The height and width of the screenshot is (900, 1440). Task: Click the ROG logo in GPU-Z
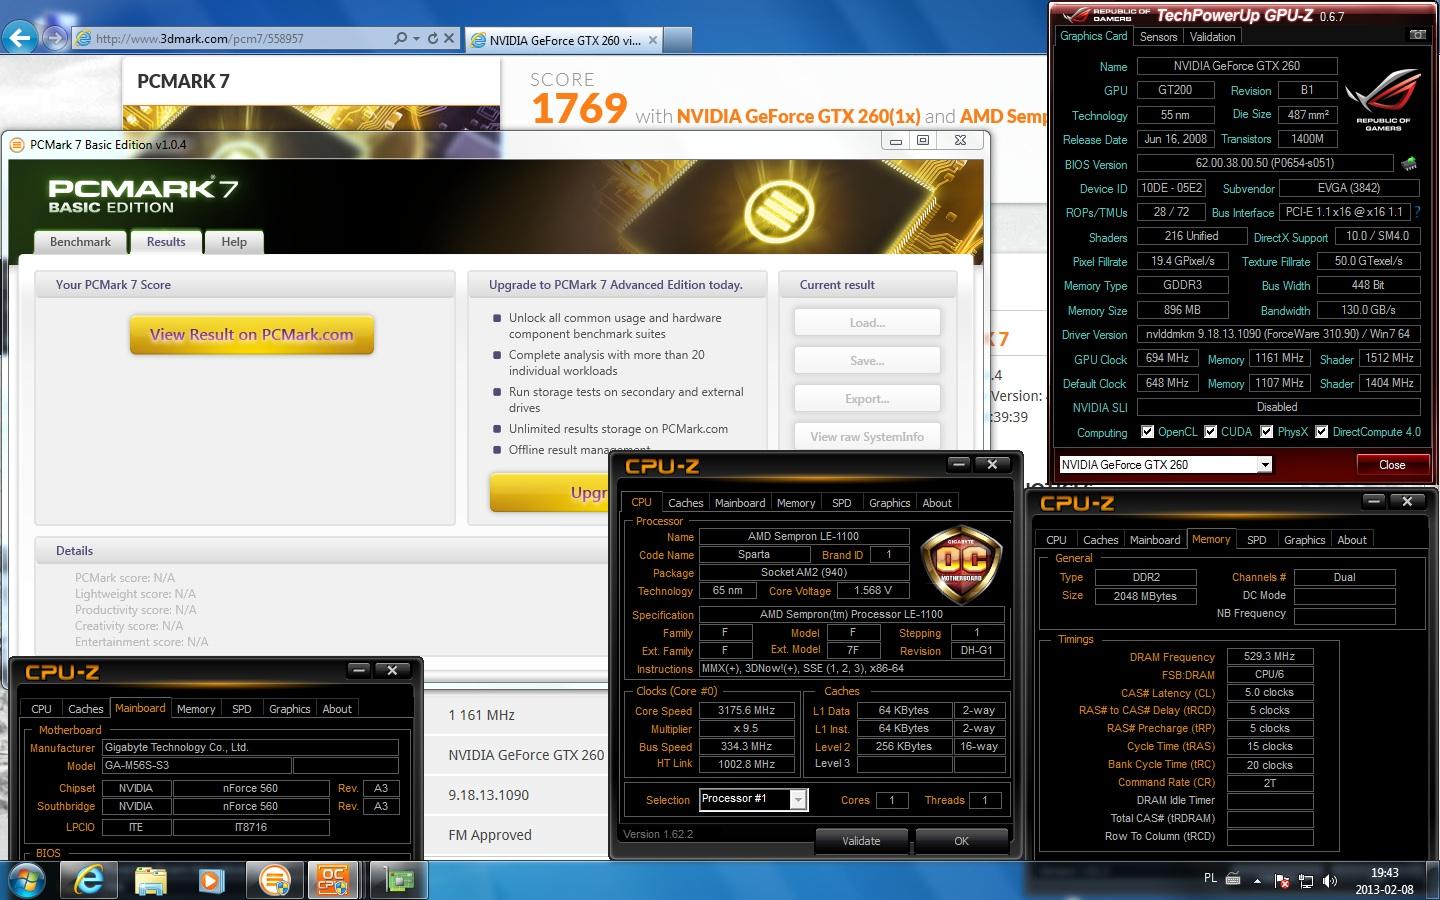(1383, 100)
